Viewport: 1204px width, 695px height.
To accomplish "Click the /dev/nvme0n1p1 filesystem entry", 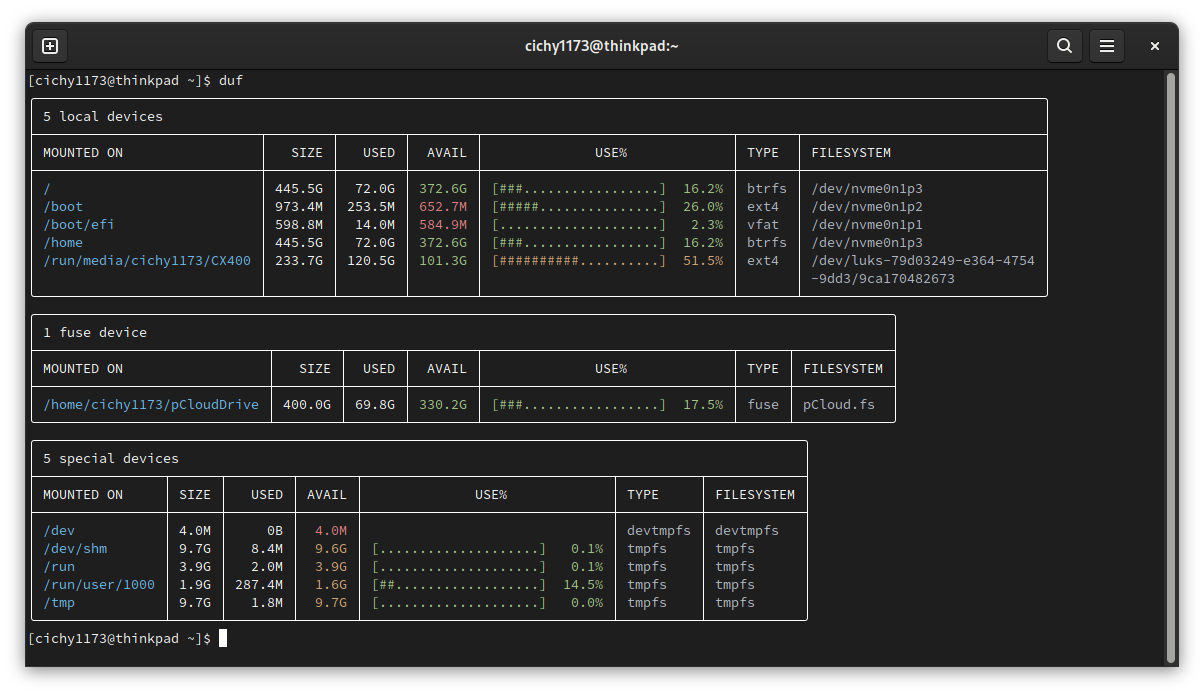I will [x=867, y=224].
